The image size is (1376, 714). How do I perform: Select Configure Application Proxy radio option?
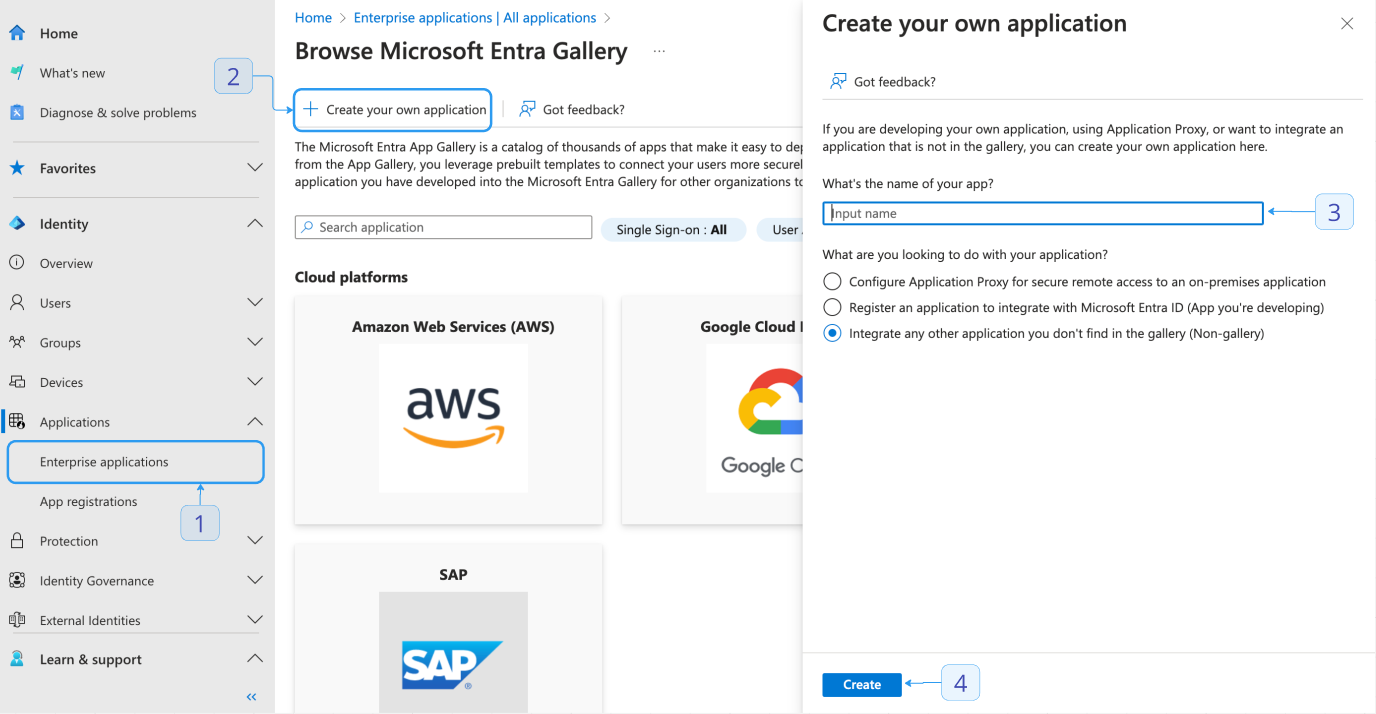point(832,282)
